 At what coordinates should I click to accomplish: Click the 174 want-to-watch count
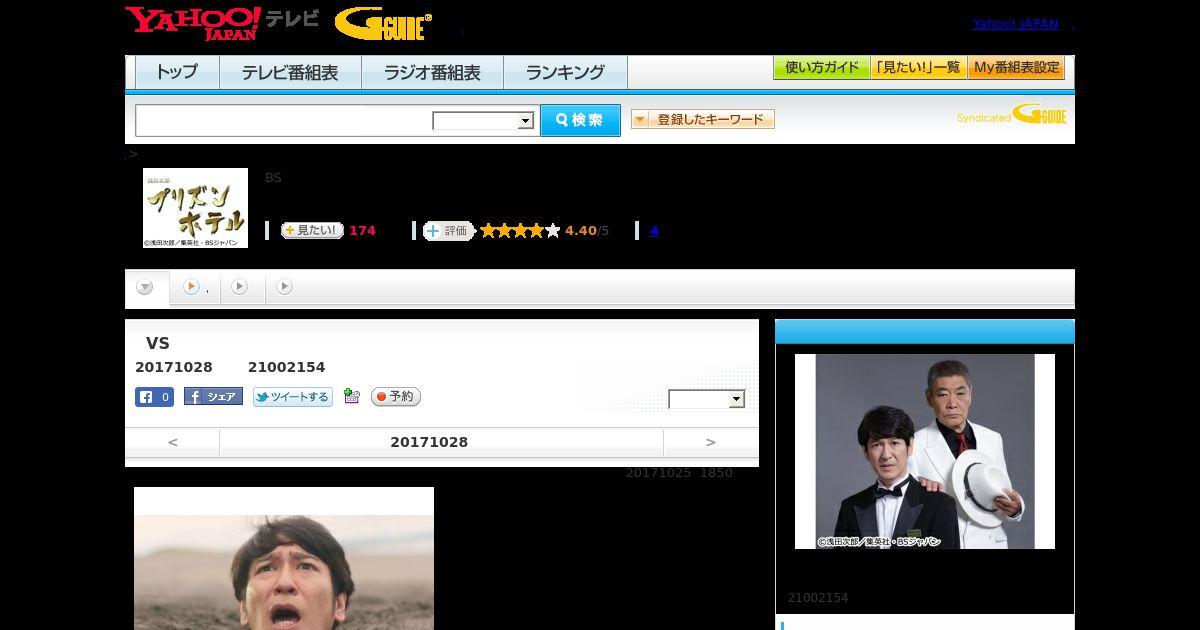[x=362, y=231]
